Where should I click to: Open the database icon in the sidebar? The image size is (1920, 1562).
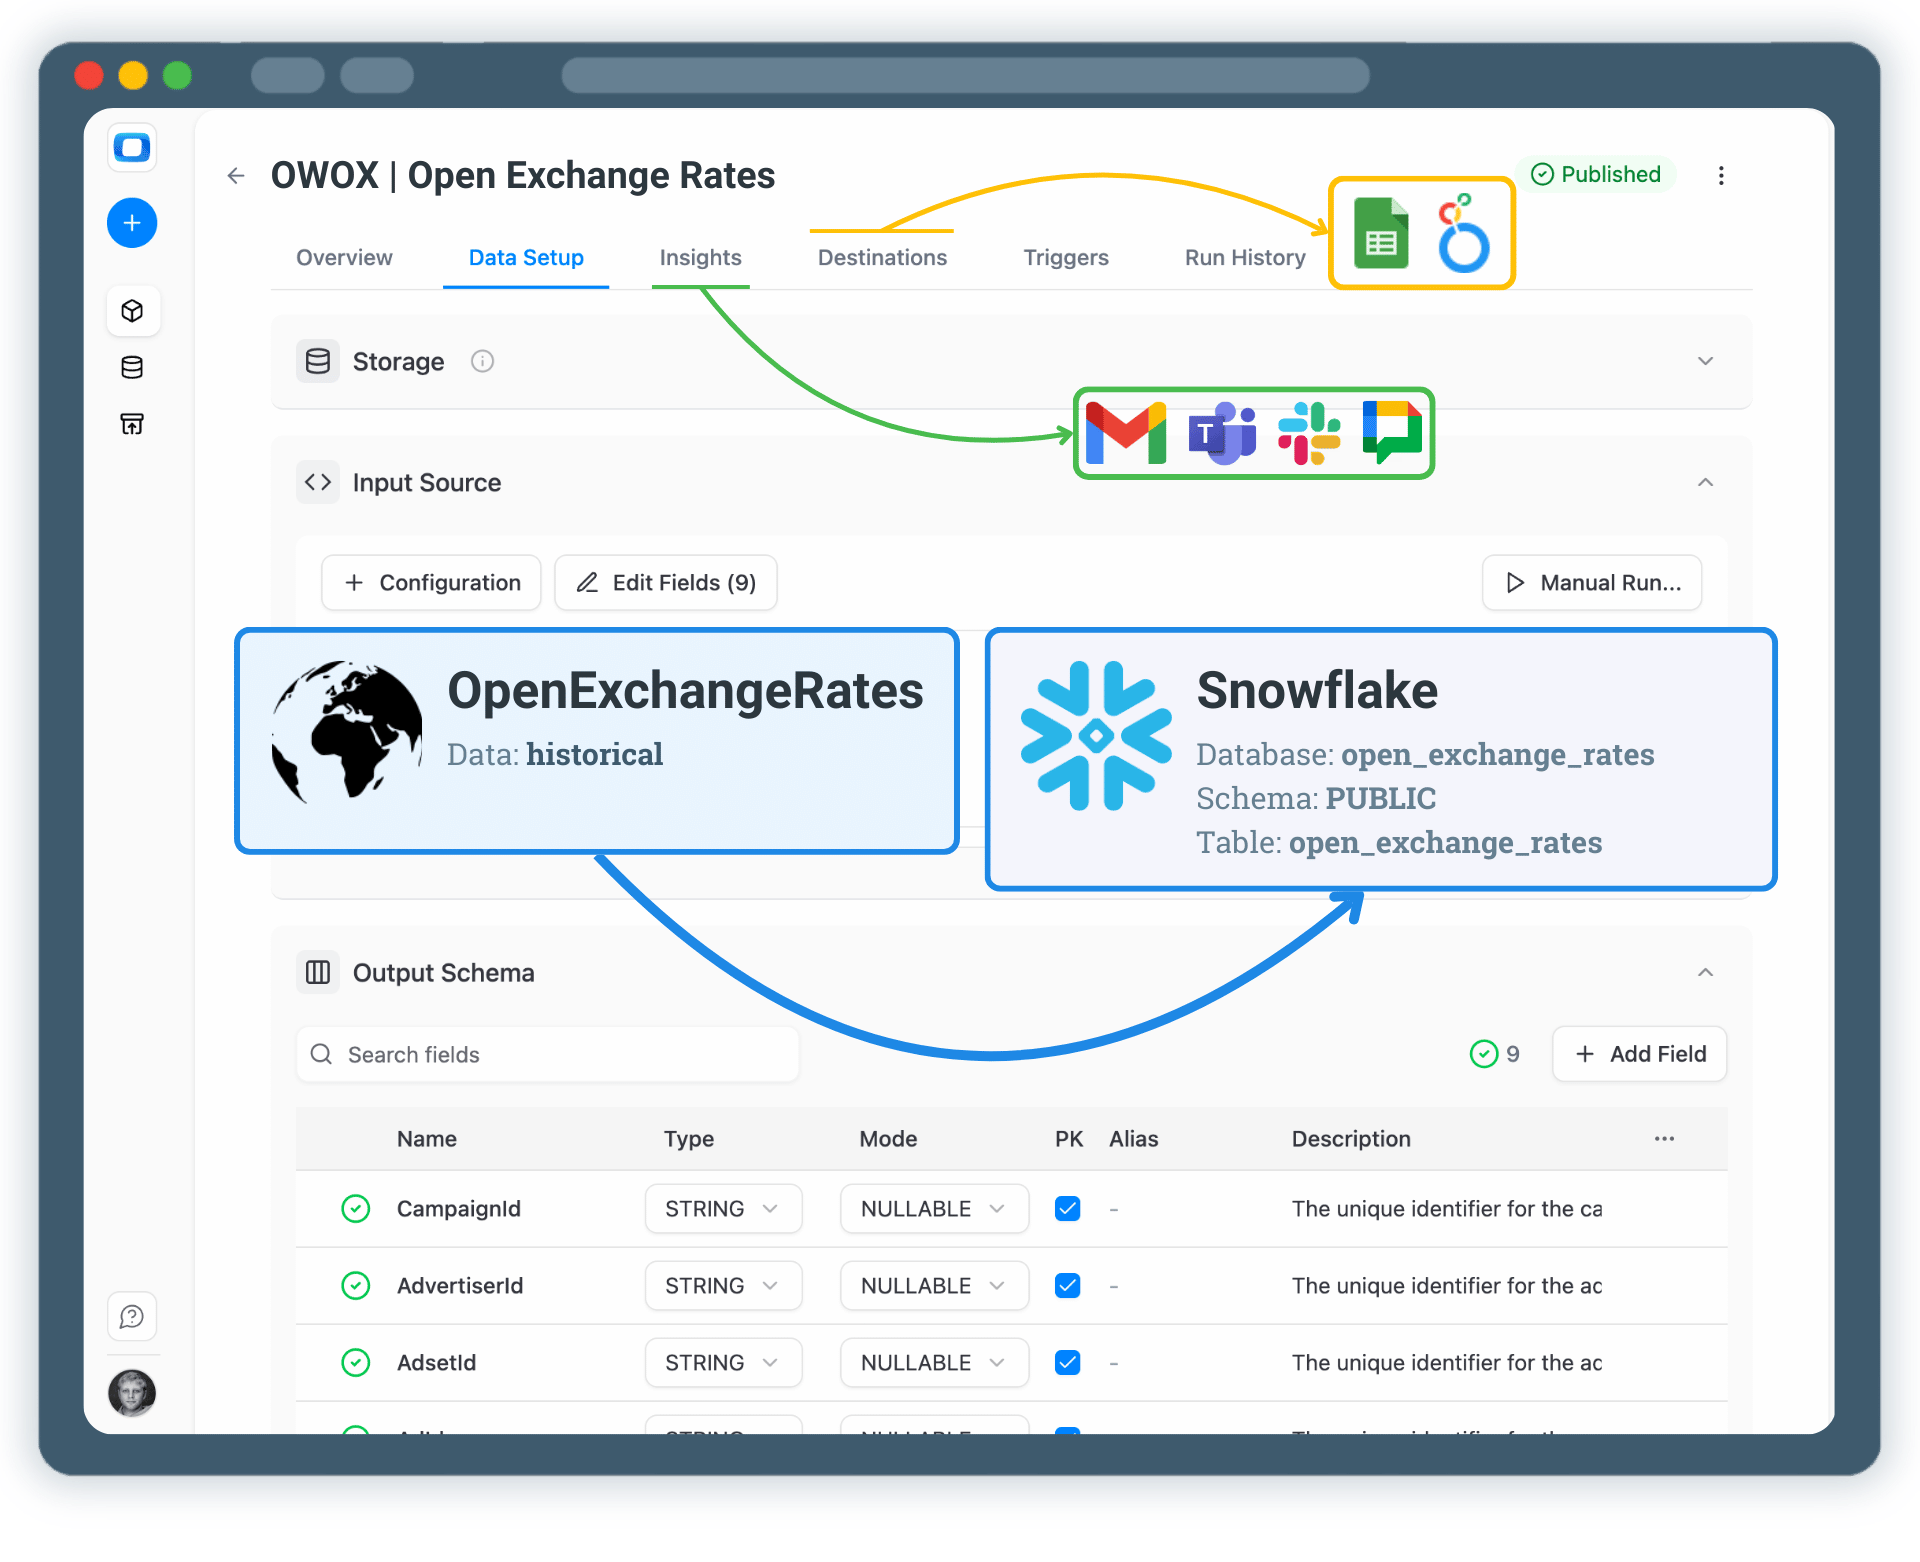pyautogui.click(x=132, y=367)
